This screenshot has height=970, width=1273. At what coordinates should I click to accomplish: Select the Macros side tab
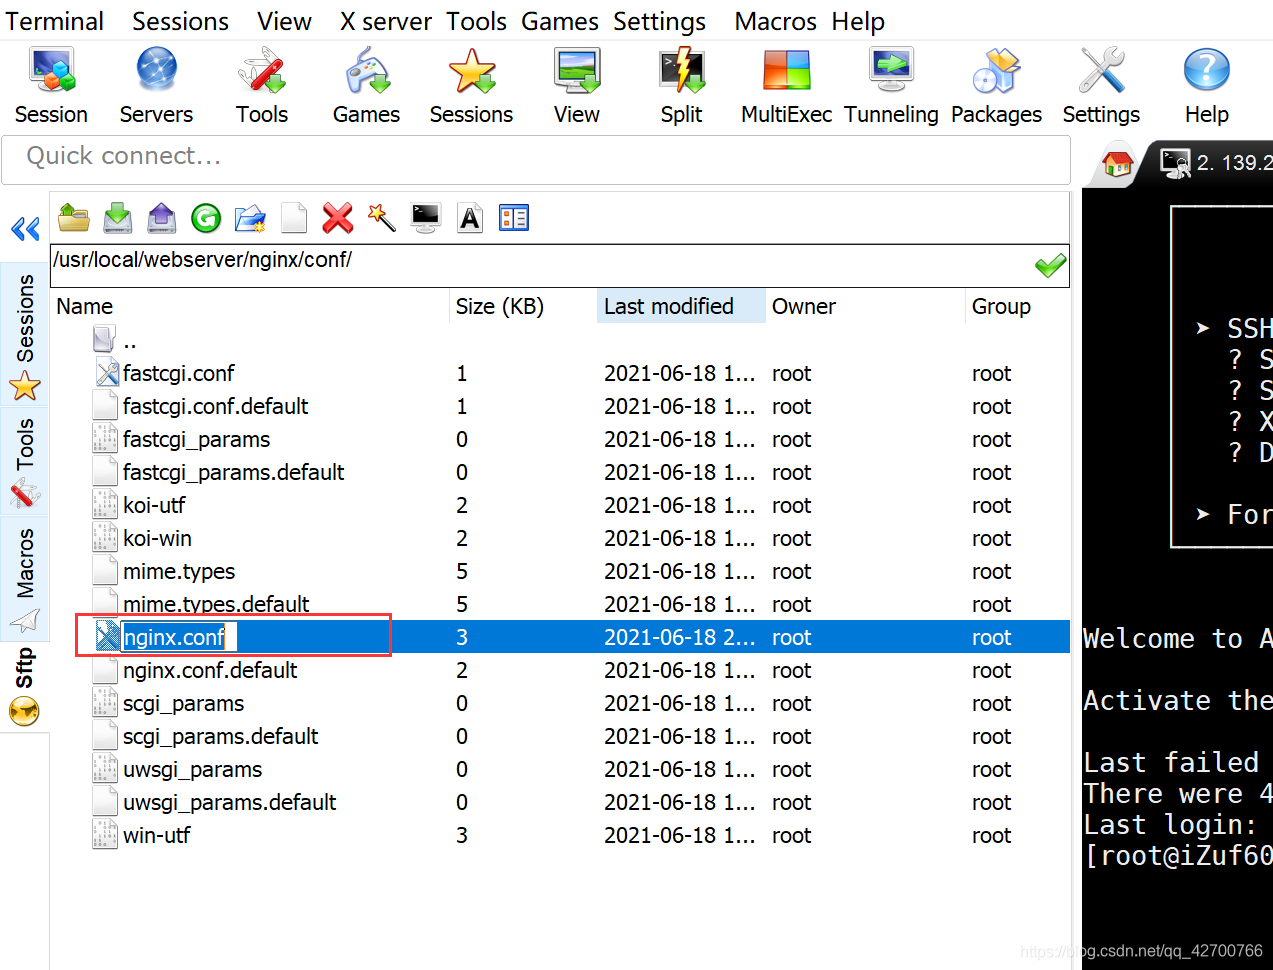(25, 579)
